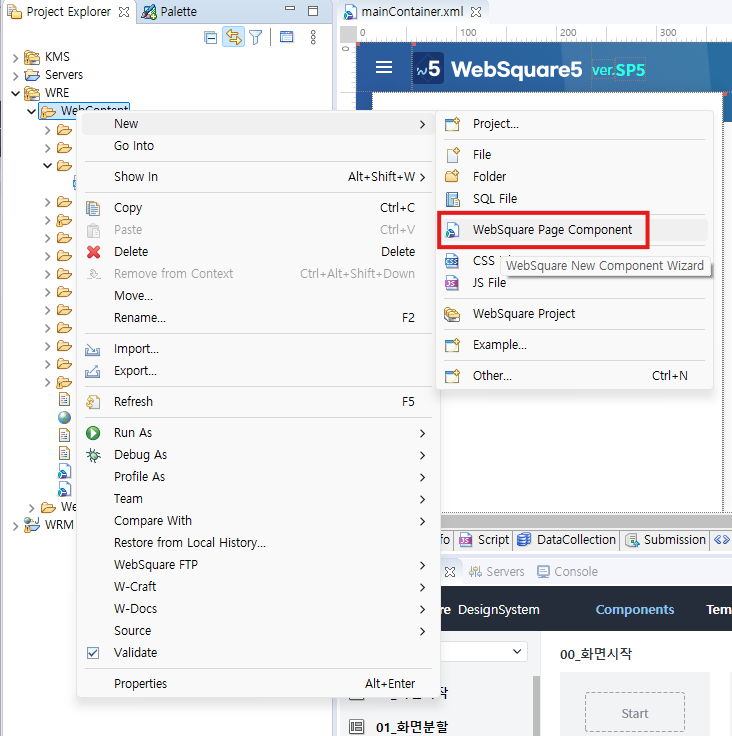Open the WebSquare FTP submenu
The width and height of the screenshot is (732, 736).
(x=256, y=565)
